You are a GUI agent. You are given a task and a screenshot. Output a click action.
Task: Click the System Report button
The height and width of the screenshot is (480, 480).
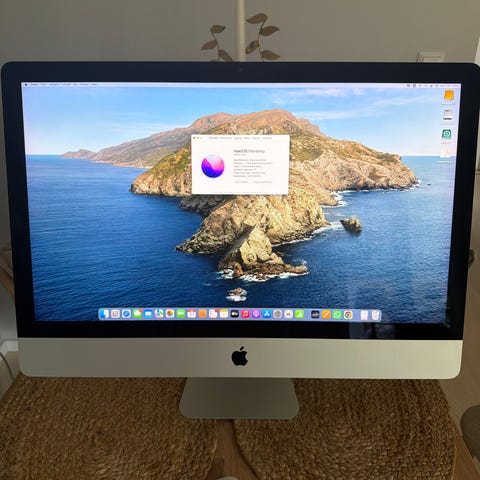[x=242, y=182]
